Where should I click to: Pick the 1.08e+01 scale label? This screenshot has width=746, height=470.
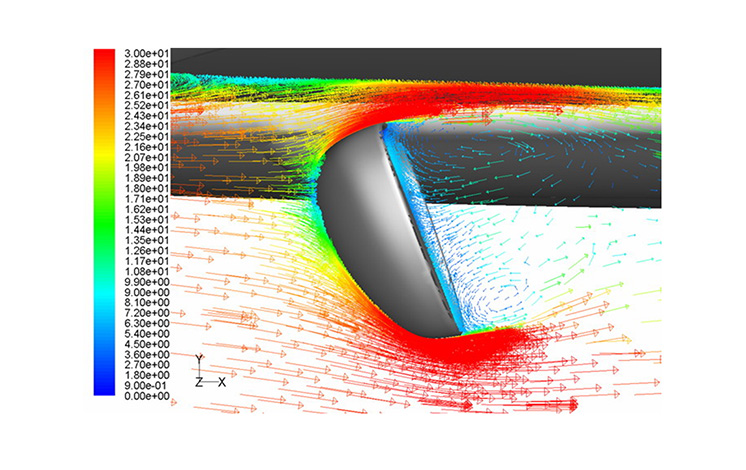(x=147, y=272)
